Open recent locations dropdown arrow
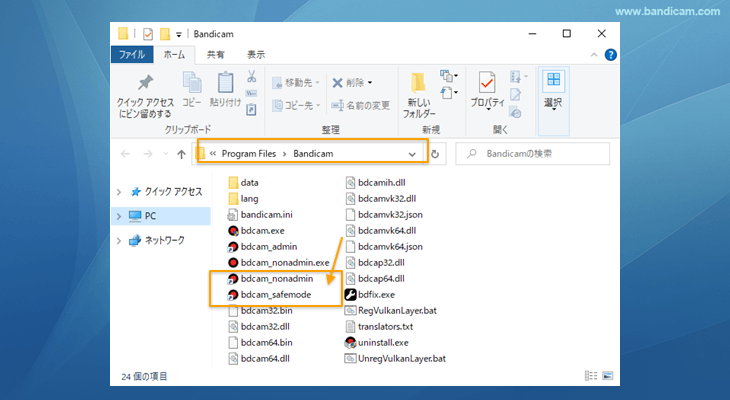 click(166, 154)
